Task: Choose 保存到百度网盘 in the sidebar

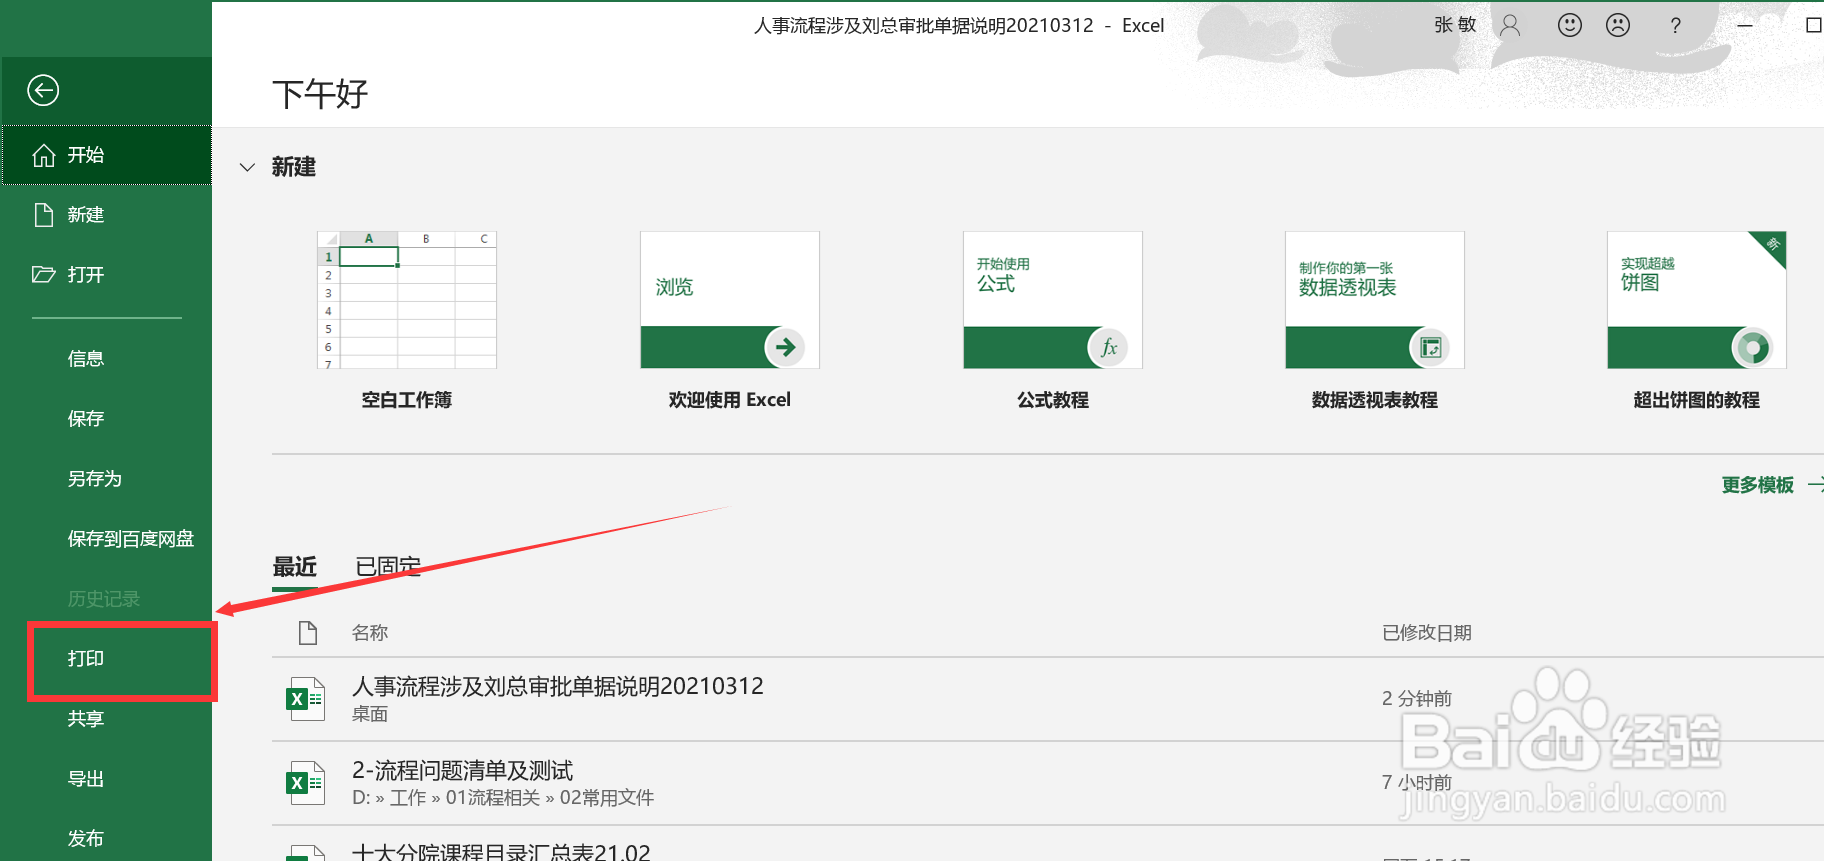Action: click(131, 539)
